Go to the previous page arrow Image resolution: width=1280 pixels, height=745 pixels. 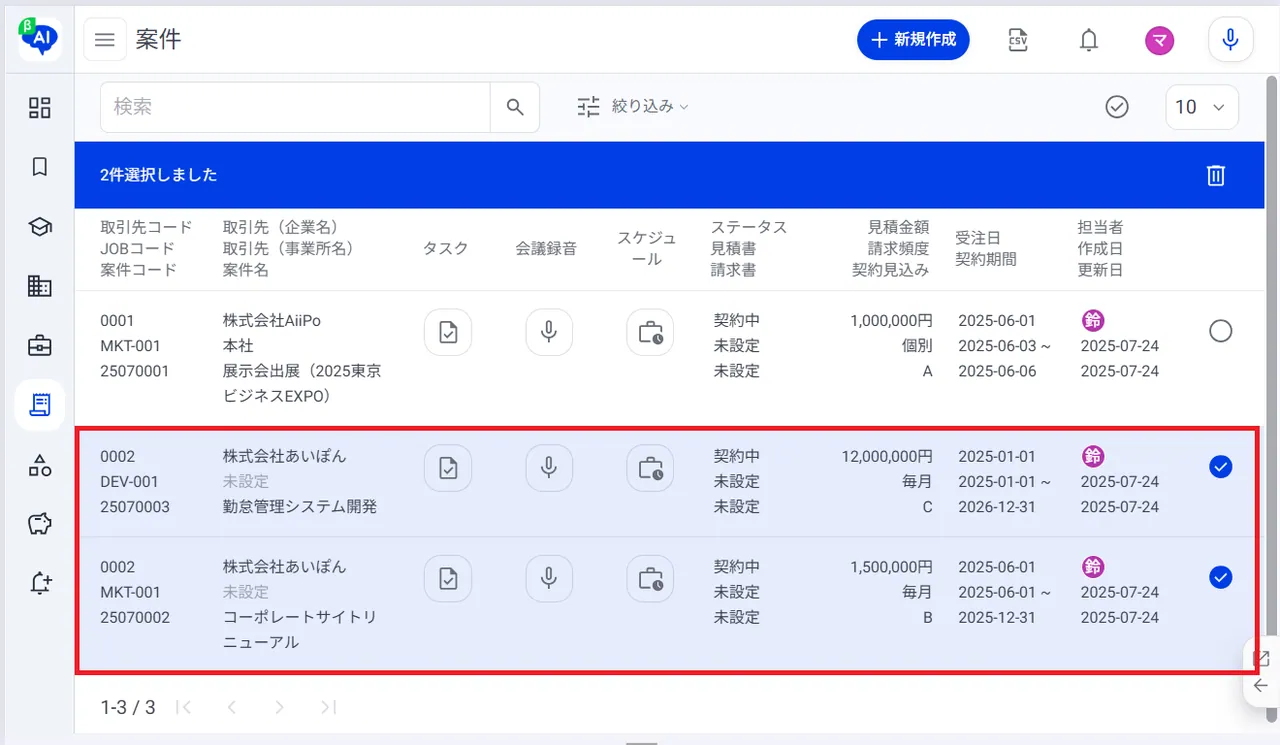[231, 707]
